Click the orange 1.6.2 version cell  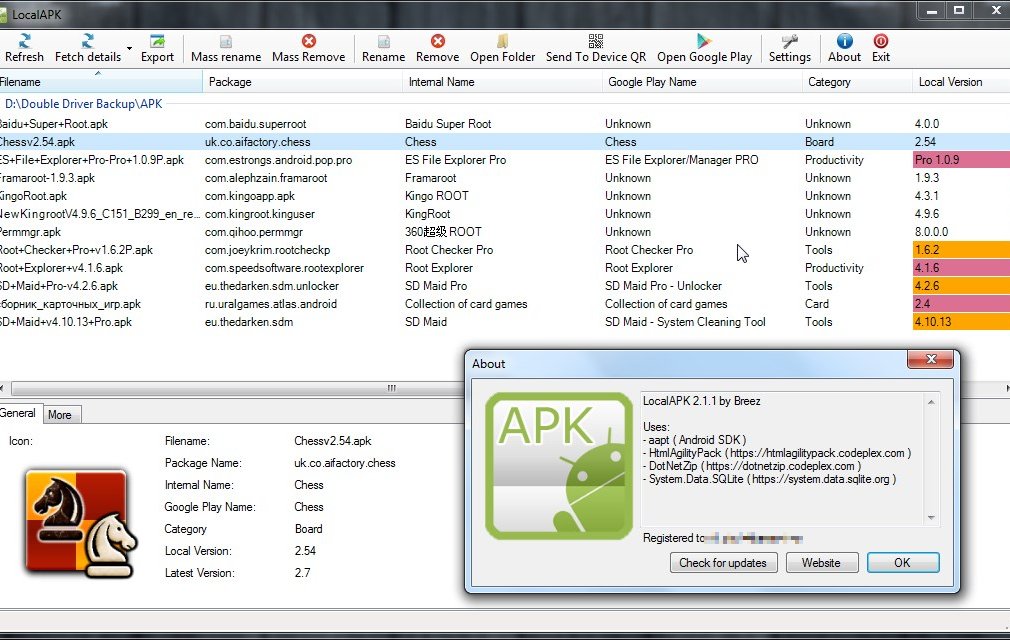click(961, 250)
